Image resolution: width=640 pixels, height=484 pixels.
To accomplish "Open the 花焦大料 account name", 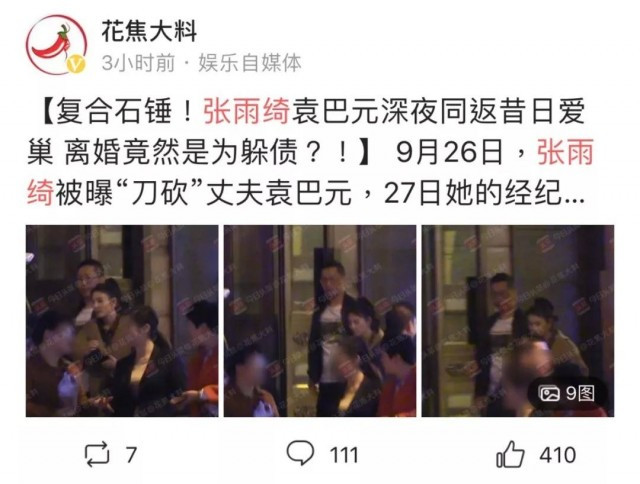I will click(x=149, y=32).
